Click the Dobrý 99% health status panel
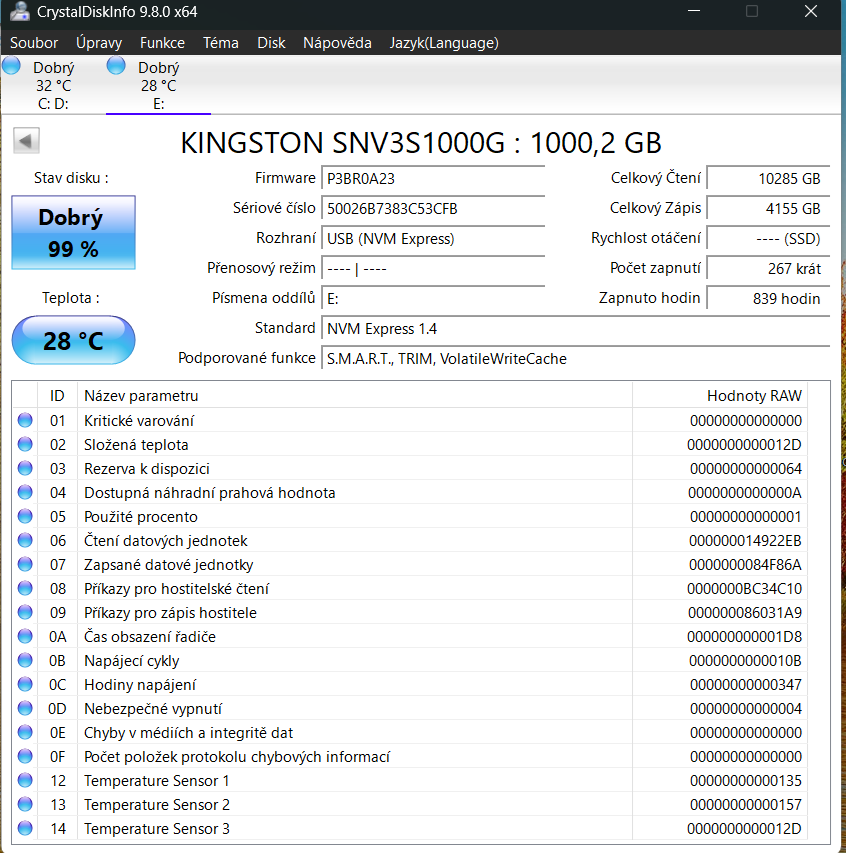Screen dimensions: 846x853 click(72, 232)
